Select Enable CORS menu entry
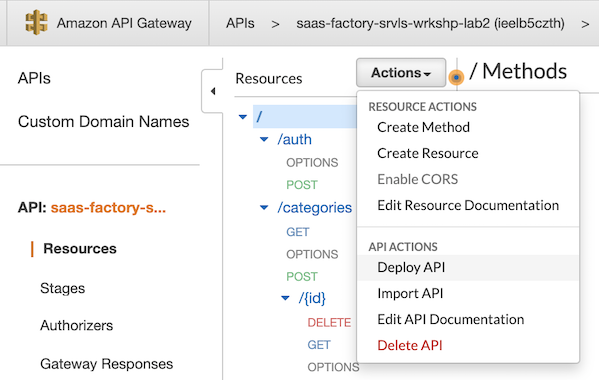599x380 pixels. tap(418, 179)
